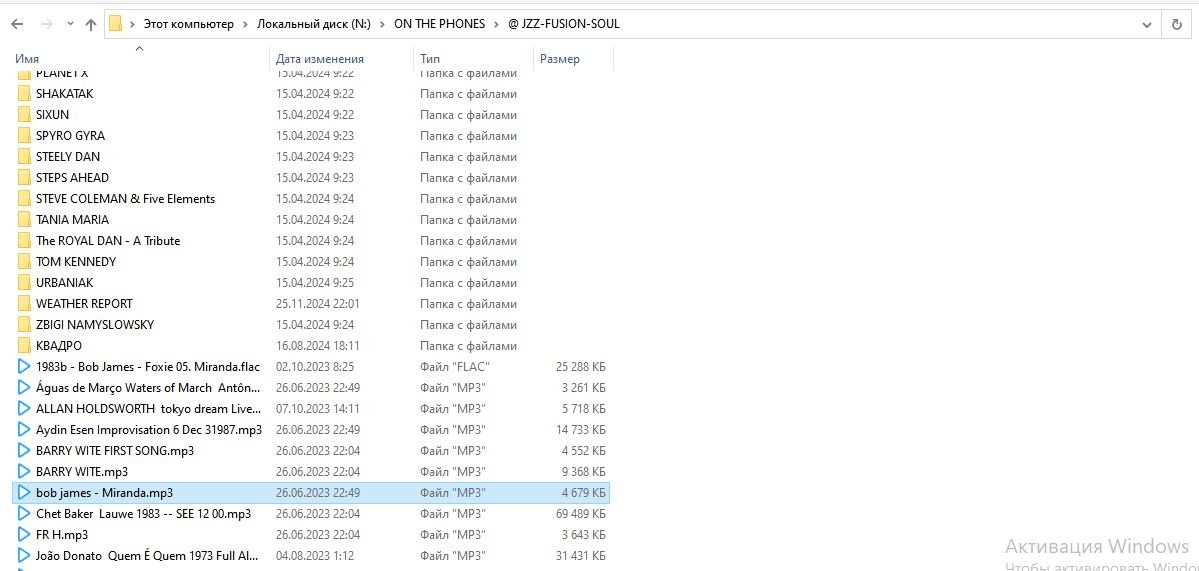This screenshot has height=571, width=1199.
Task: Click media icon of bob james - Miranda.mp3
Action: [24, 493]
